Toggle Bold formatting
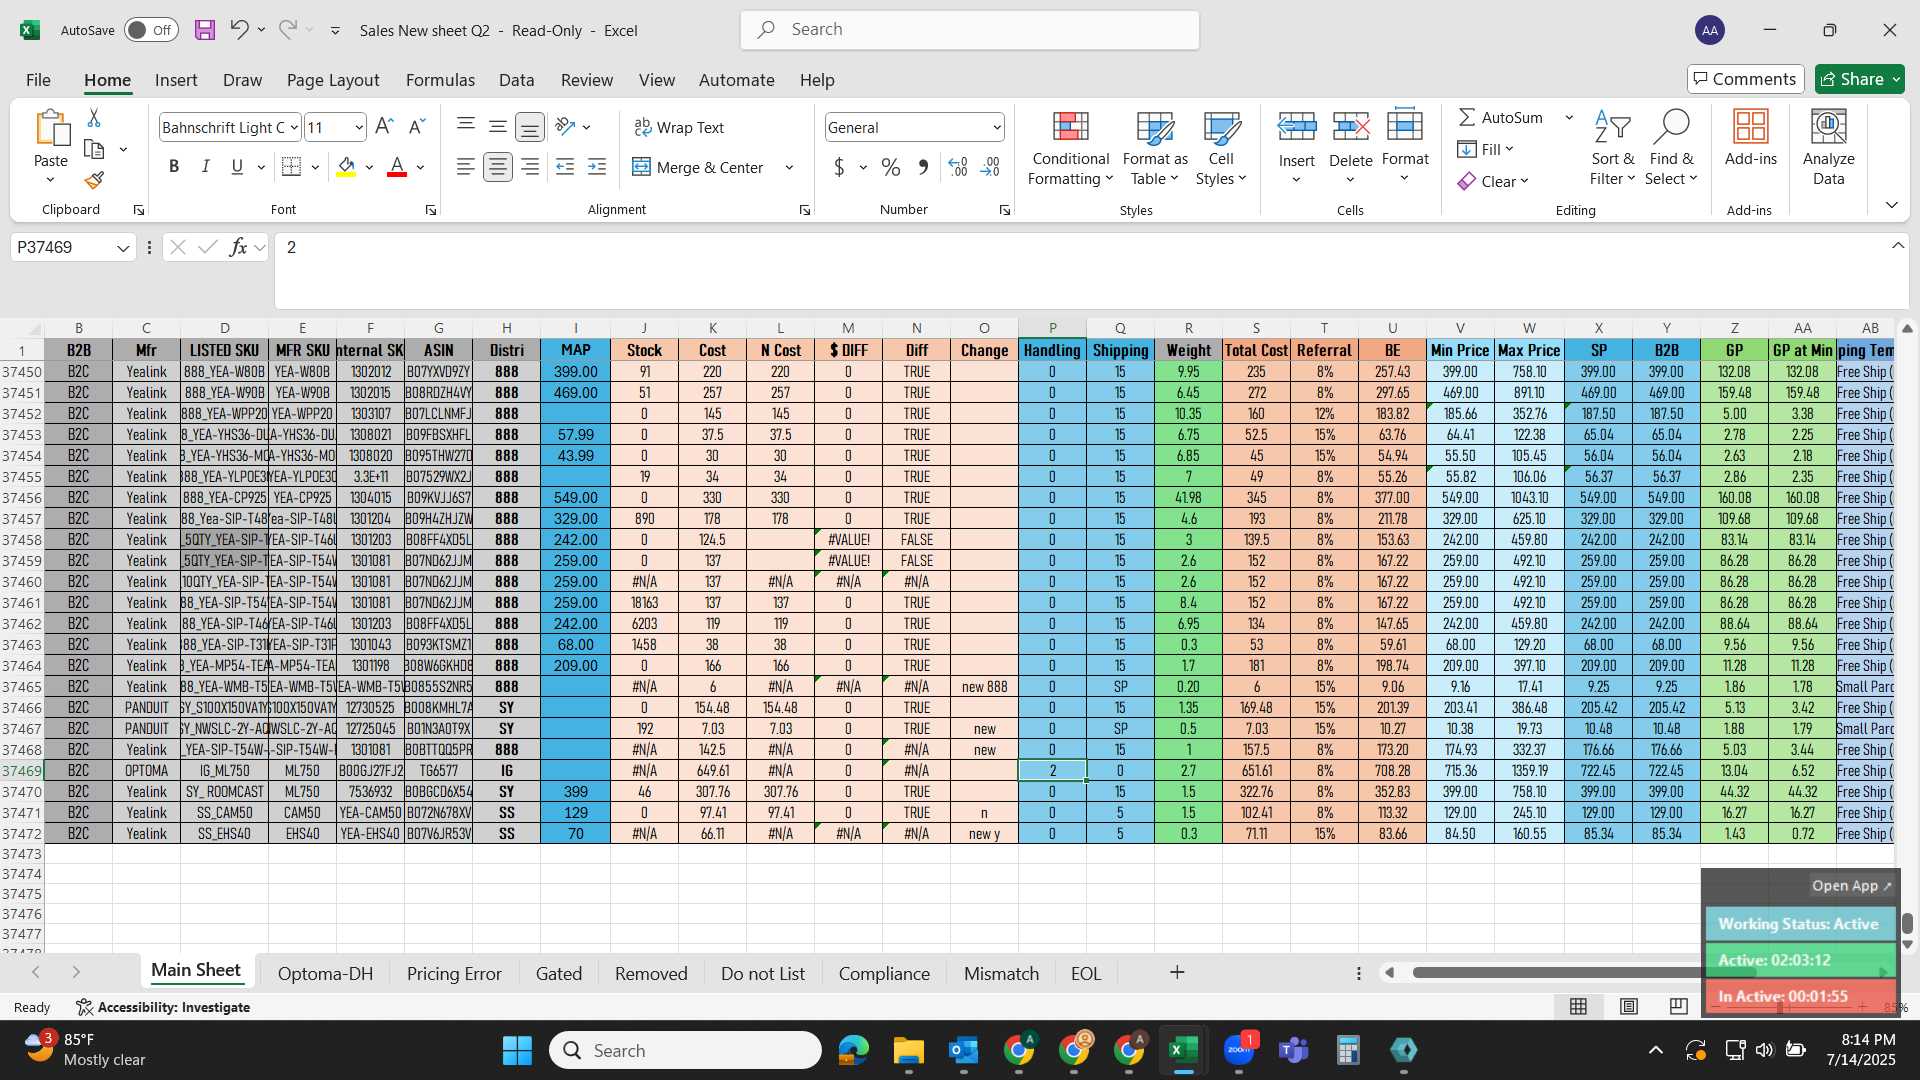 [174, 167]
